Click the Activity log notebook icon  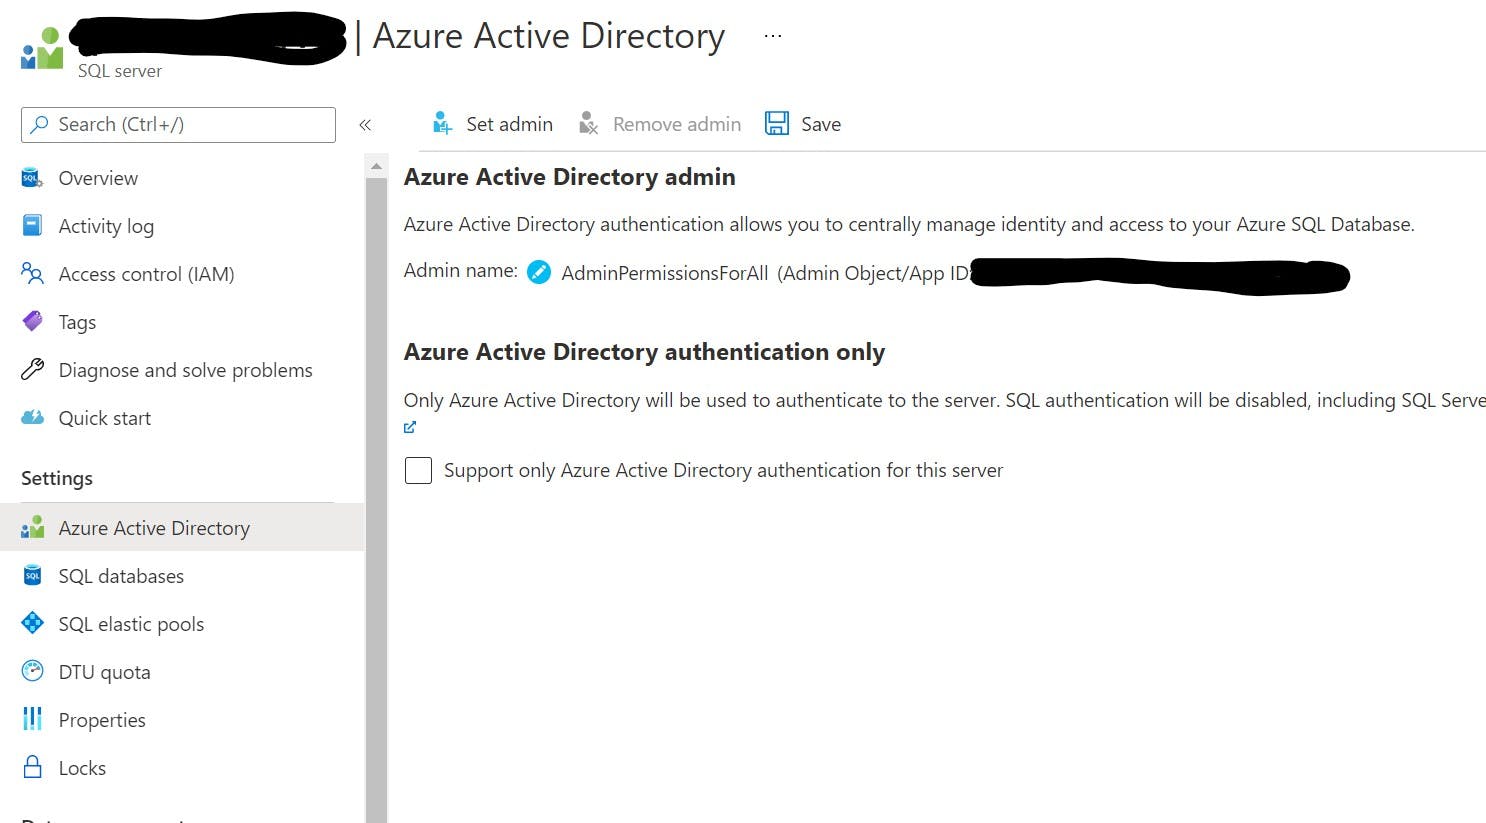(32, 225)
